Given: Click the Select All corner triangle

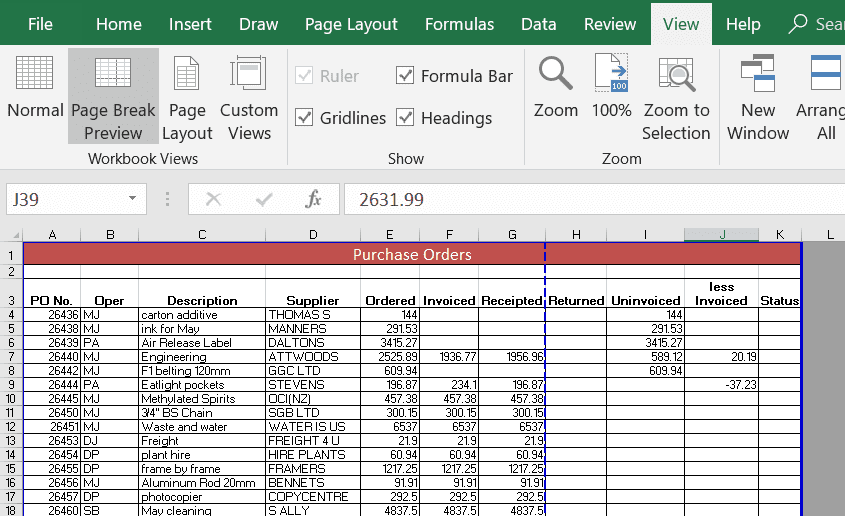Looking at the screenshot, I should click(x=16, y=235).
